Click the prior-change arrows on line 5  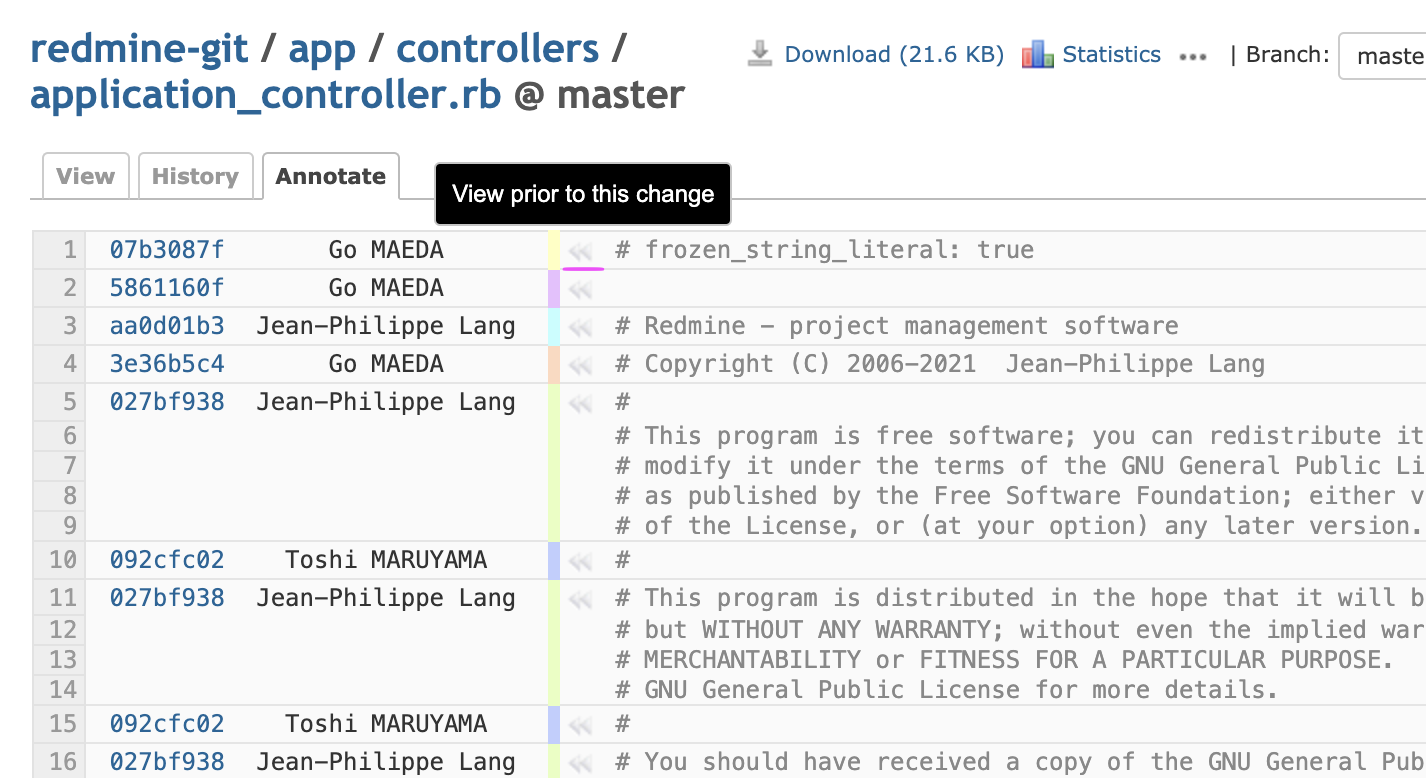coord(581,403)
